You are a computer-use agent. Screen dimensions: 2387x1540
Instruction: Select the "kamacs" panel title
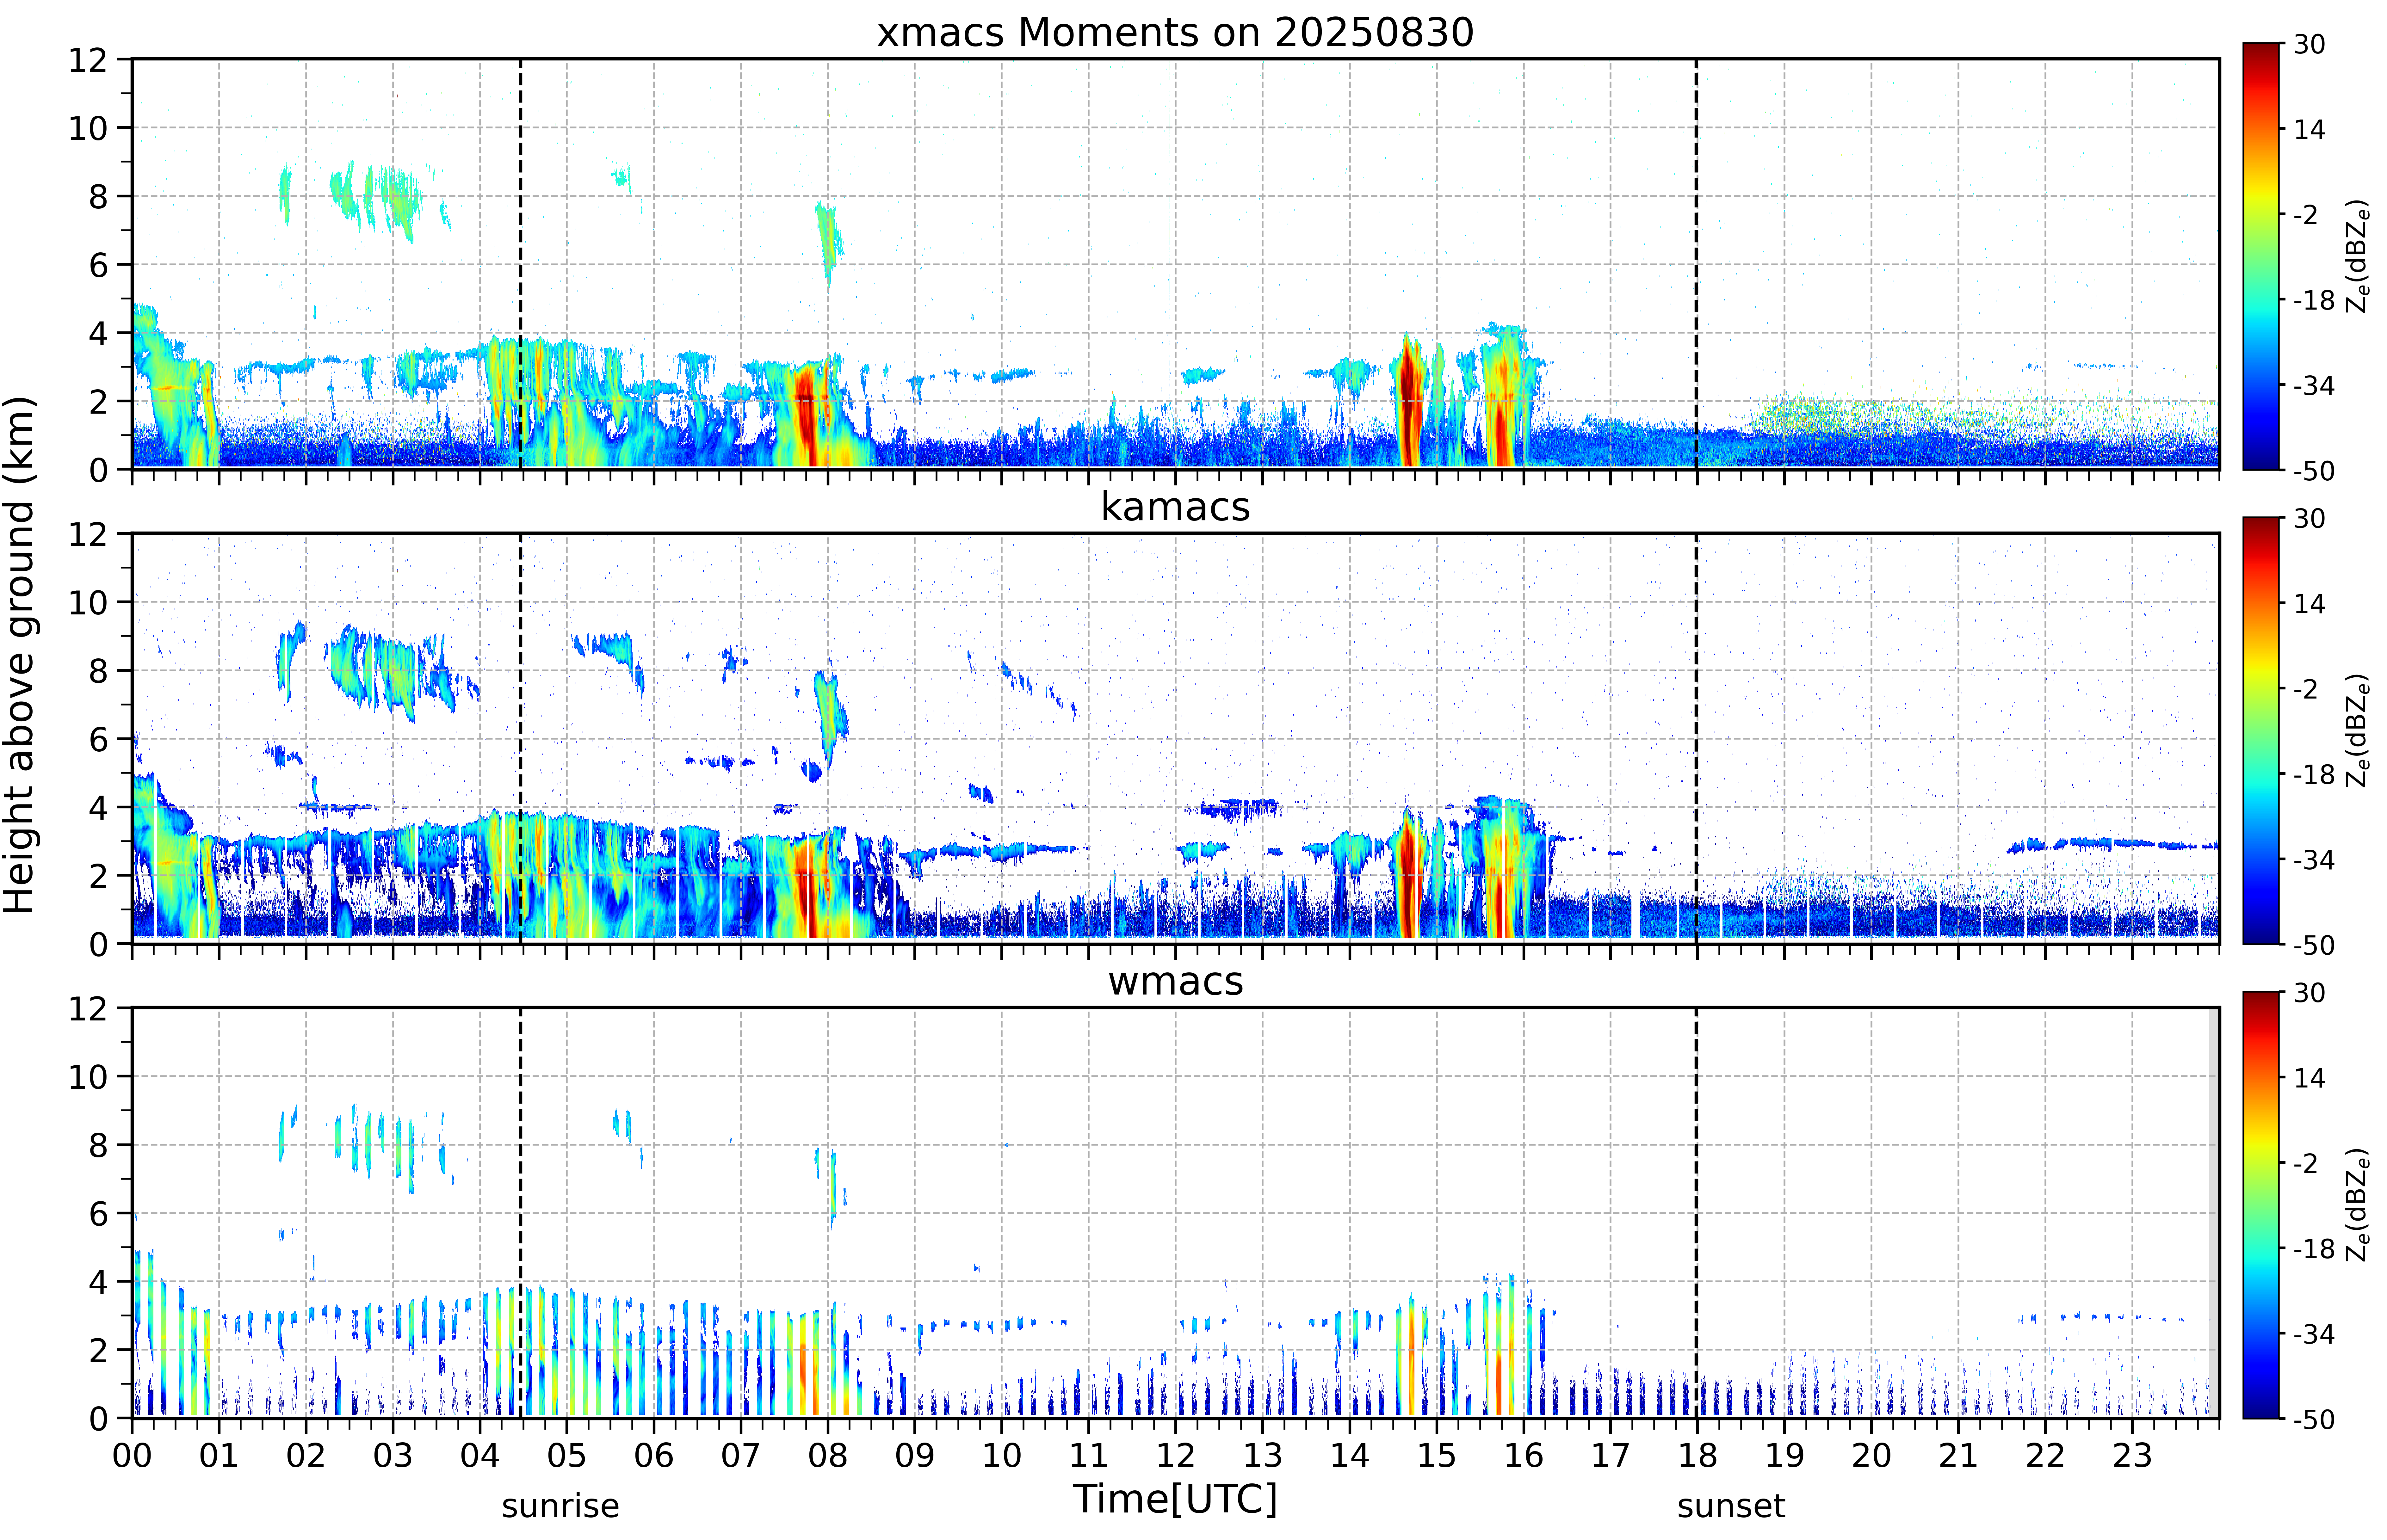tap(1175, 507)
